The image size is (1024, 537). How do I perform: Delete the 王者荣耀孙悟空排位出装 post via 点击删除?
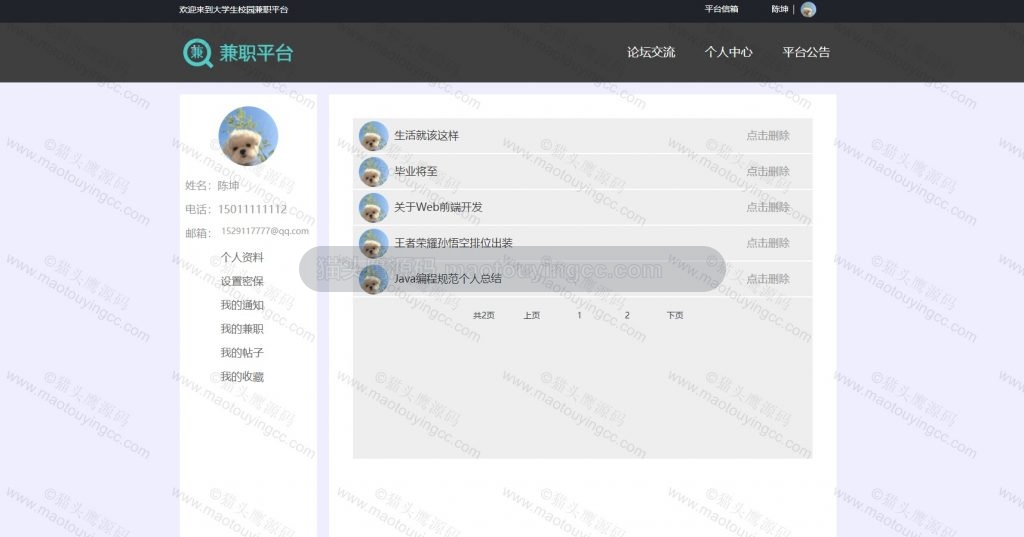point(768,243)
